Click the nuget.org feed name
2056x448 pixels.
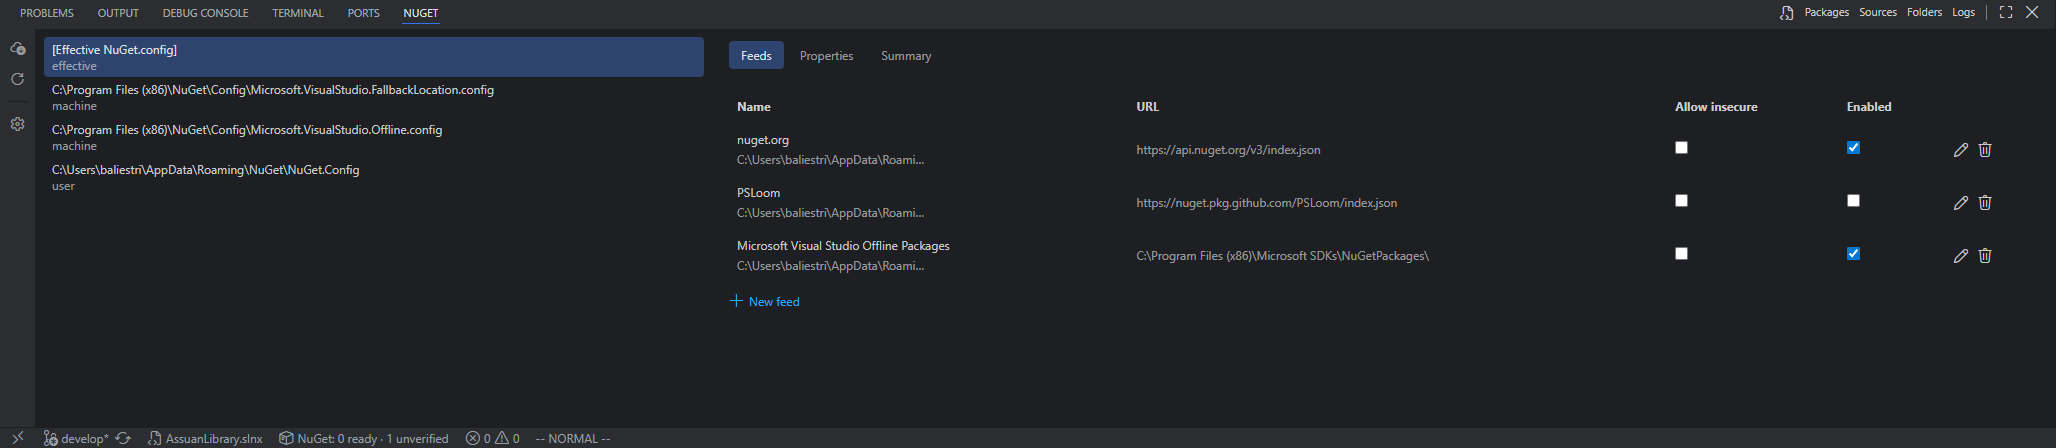(x=763, y=140)
